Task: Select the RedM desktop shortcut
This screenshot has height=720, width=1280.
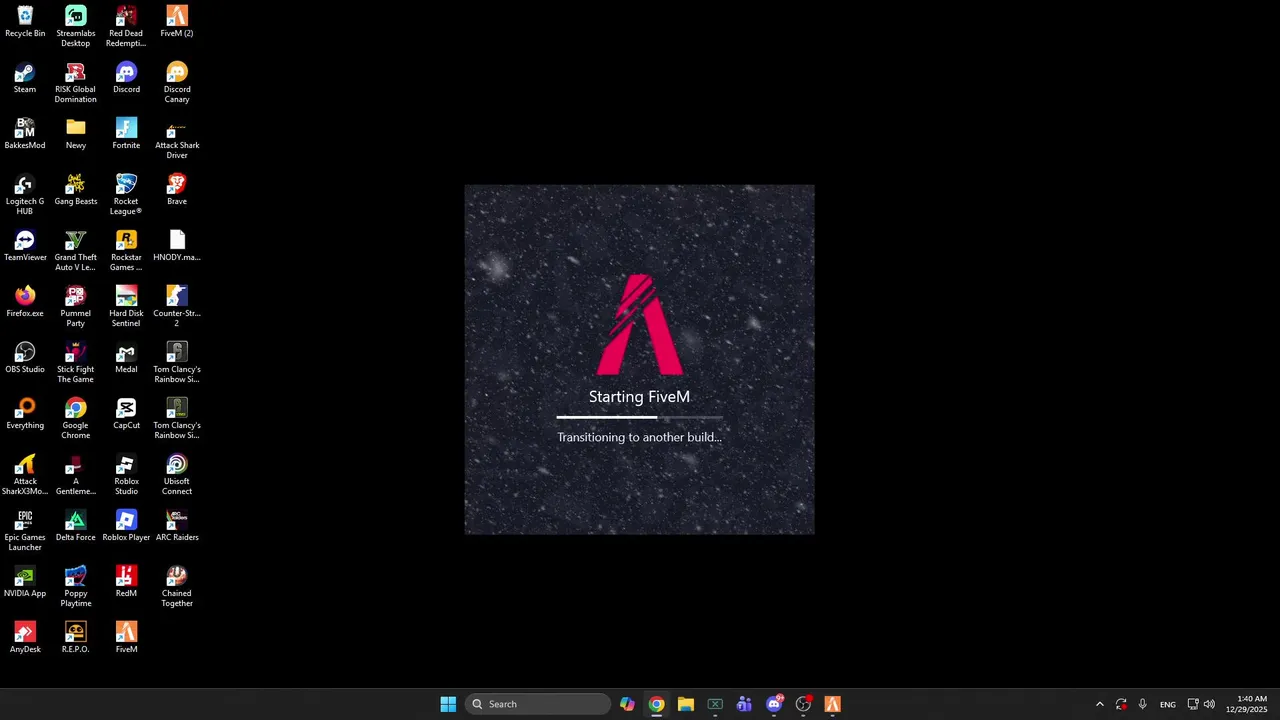Action: click(x=126, y=582)
